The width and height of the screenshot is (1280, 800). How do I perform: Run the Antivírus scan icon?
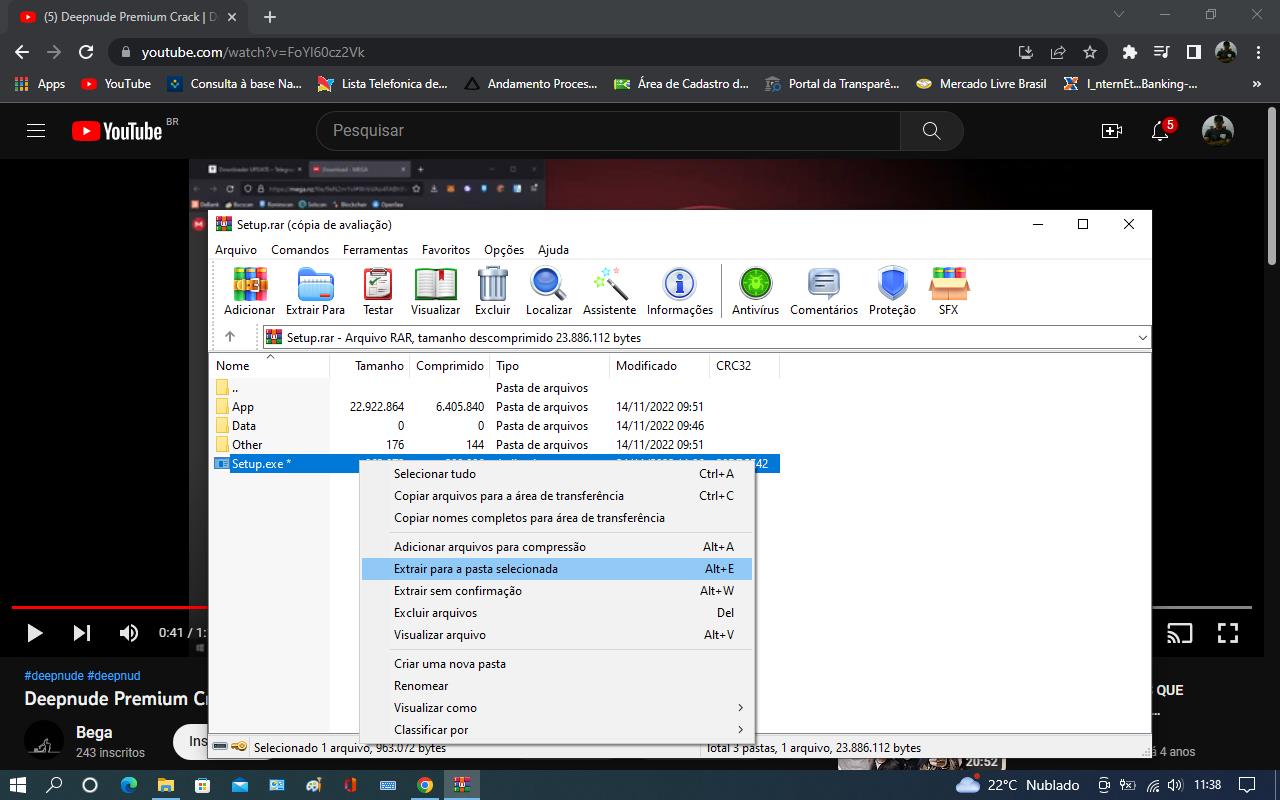pyautogui.click(x=755, y=291)
